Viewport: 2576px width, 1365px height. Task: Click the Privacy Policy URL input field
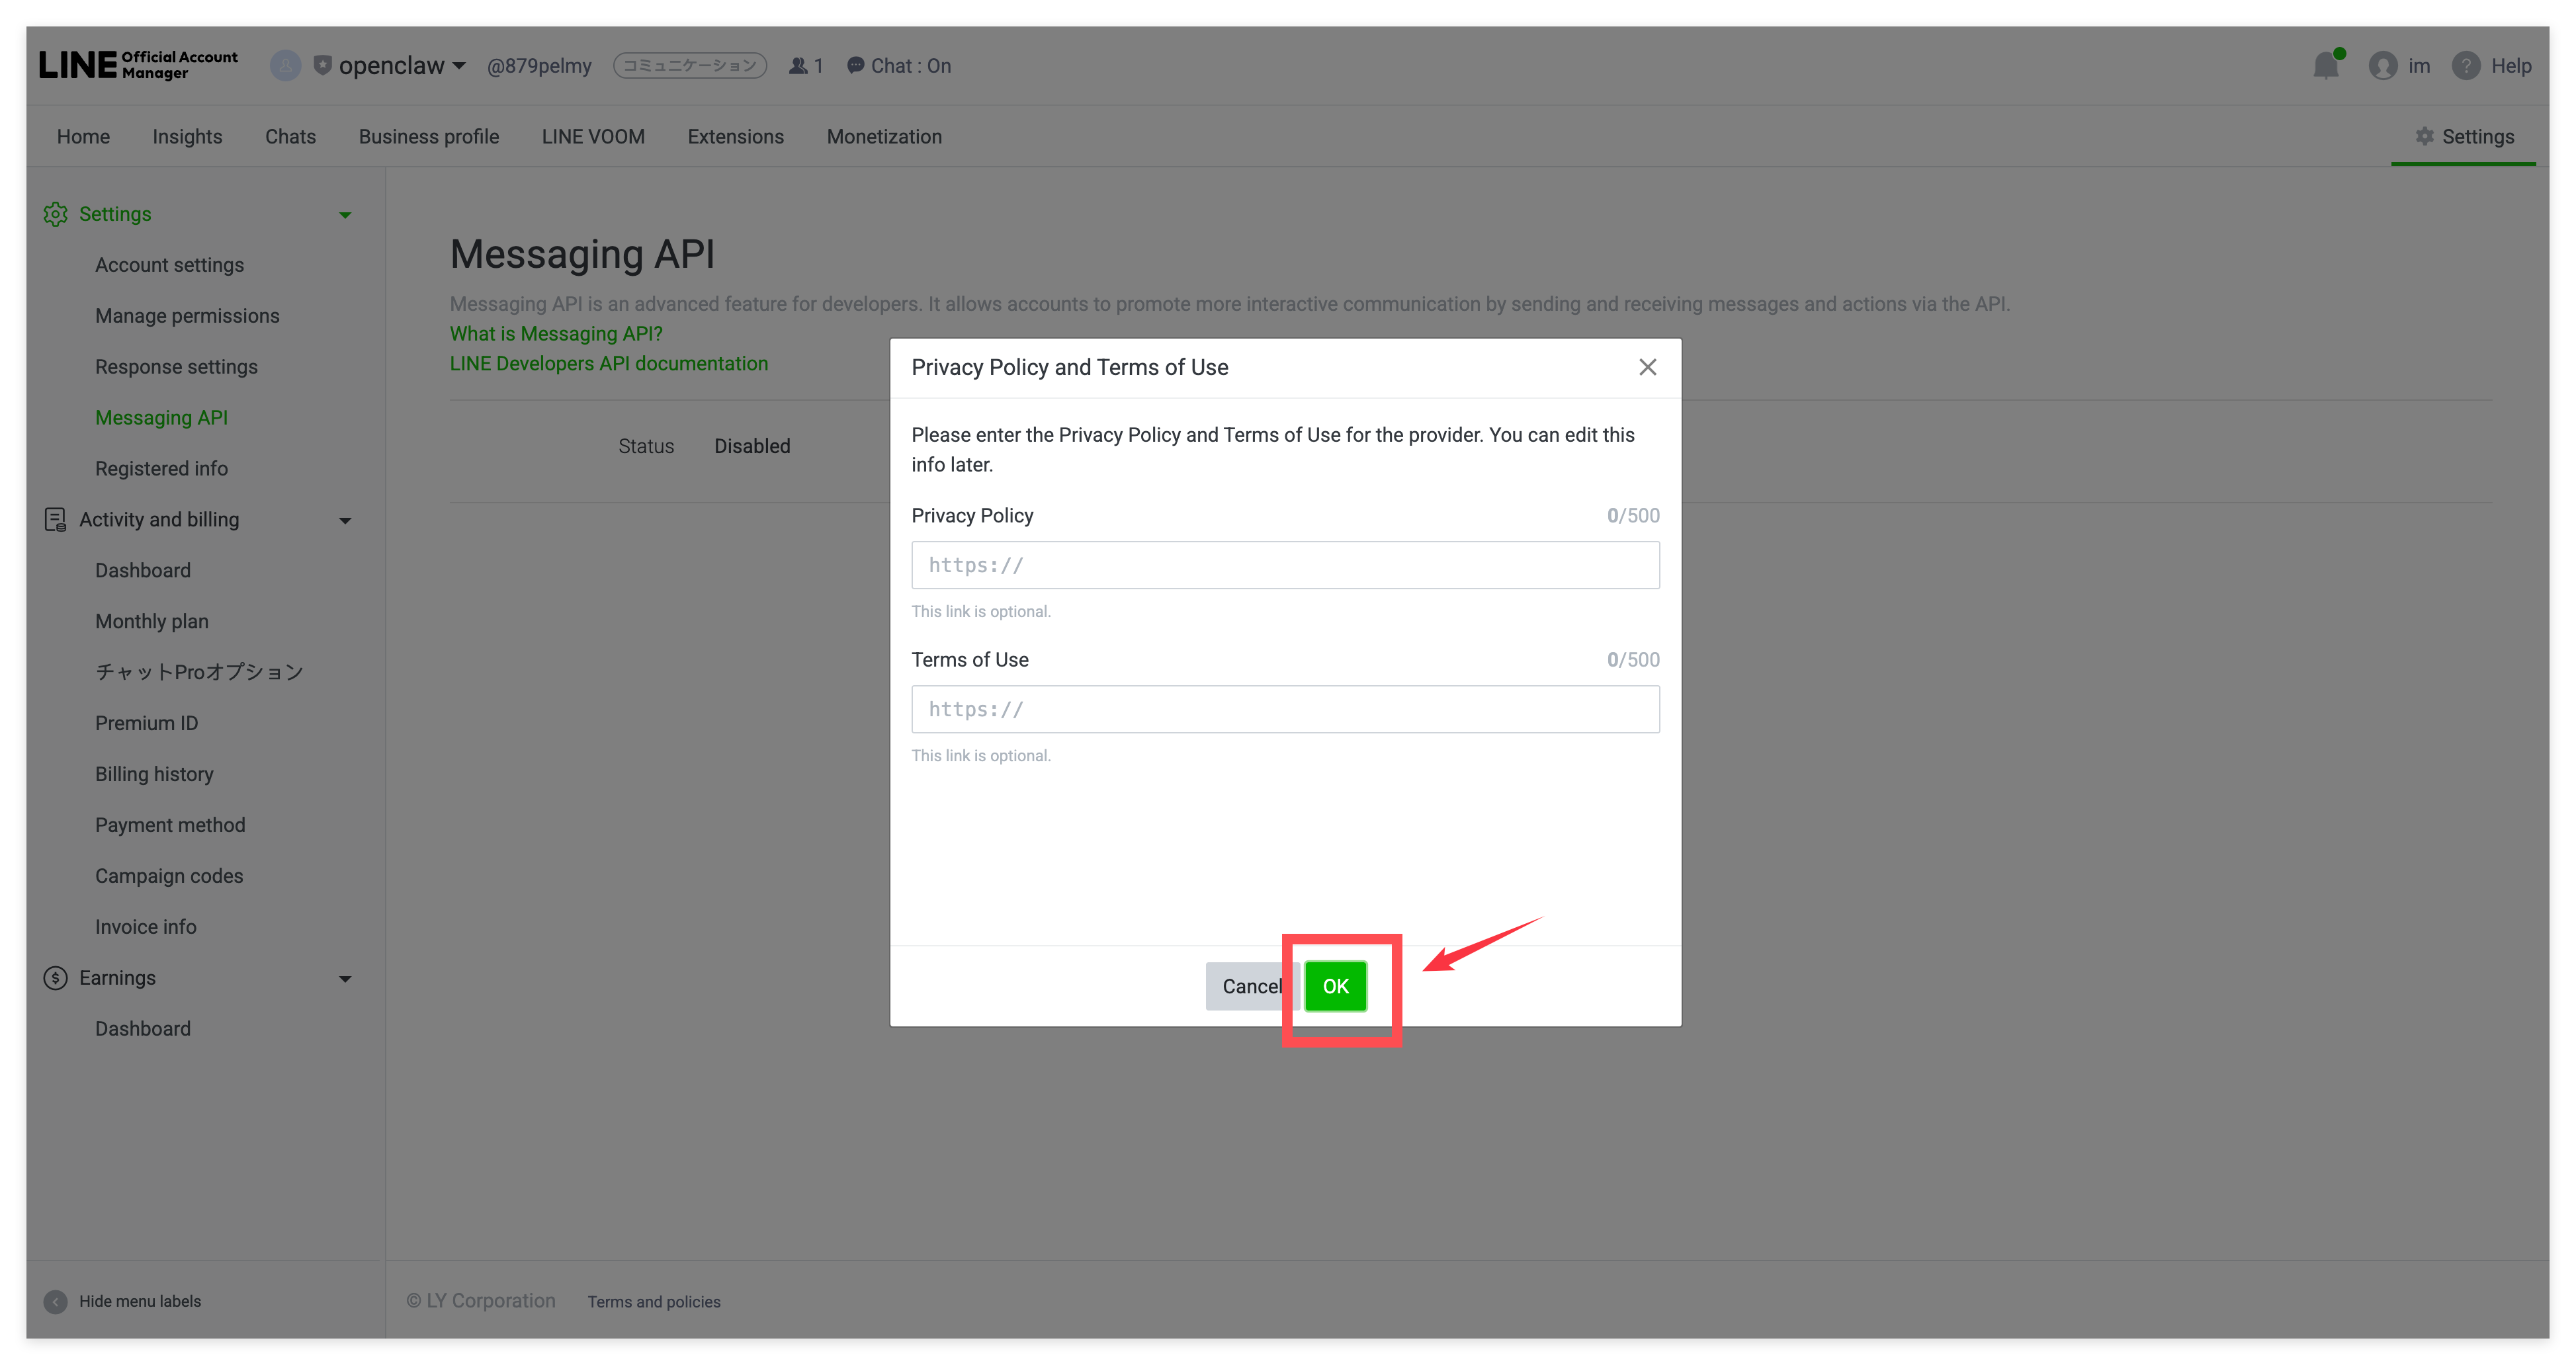1285,565
